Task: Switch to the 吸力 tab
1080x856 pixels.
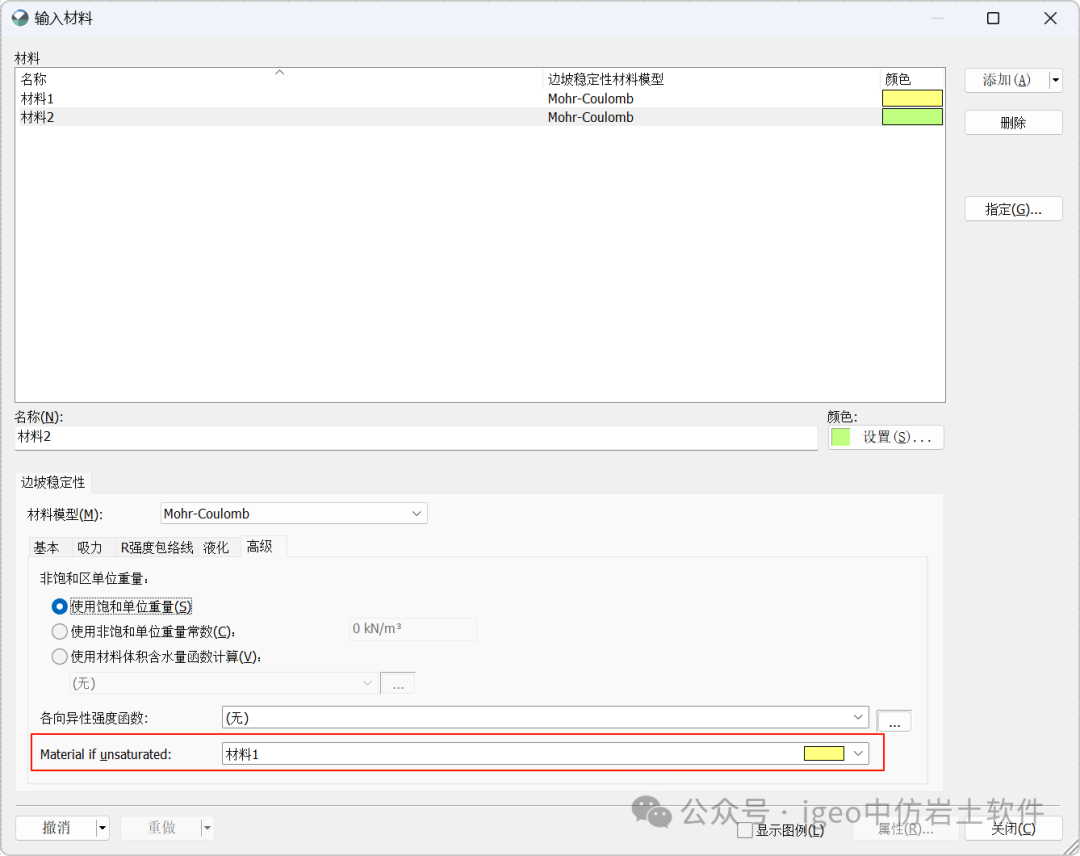Action: click(x=90, y=547)
